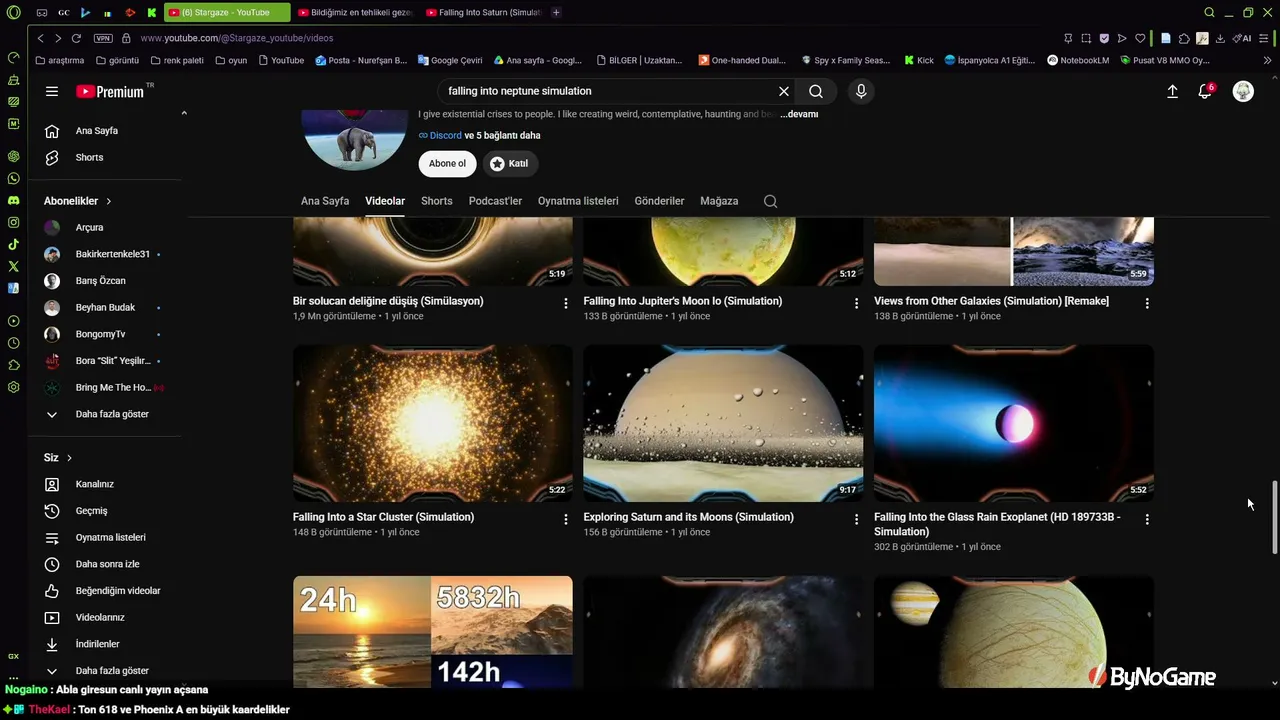Reload the page
The image size is (1280, 720).
(x=76, y=38)
